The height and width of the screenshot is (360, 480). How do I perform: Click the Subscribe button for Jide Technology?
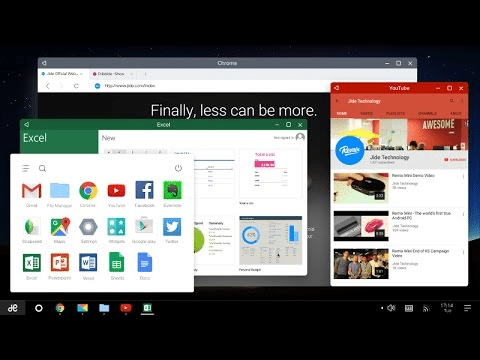455,160
